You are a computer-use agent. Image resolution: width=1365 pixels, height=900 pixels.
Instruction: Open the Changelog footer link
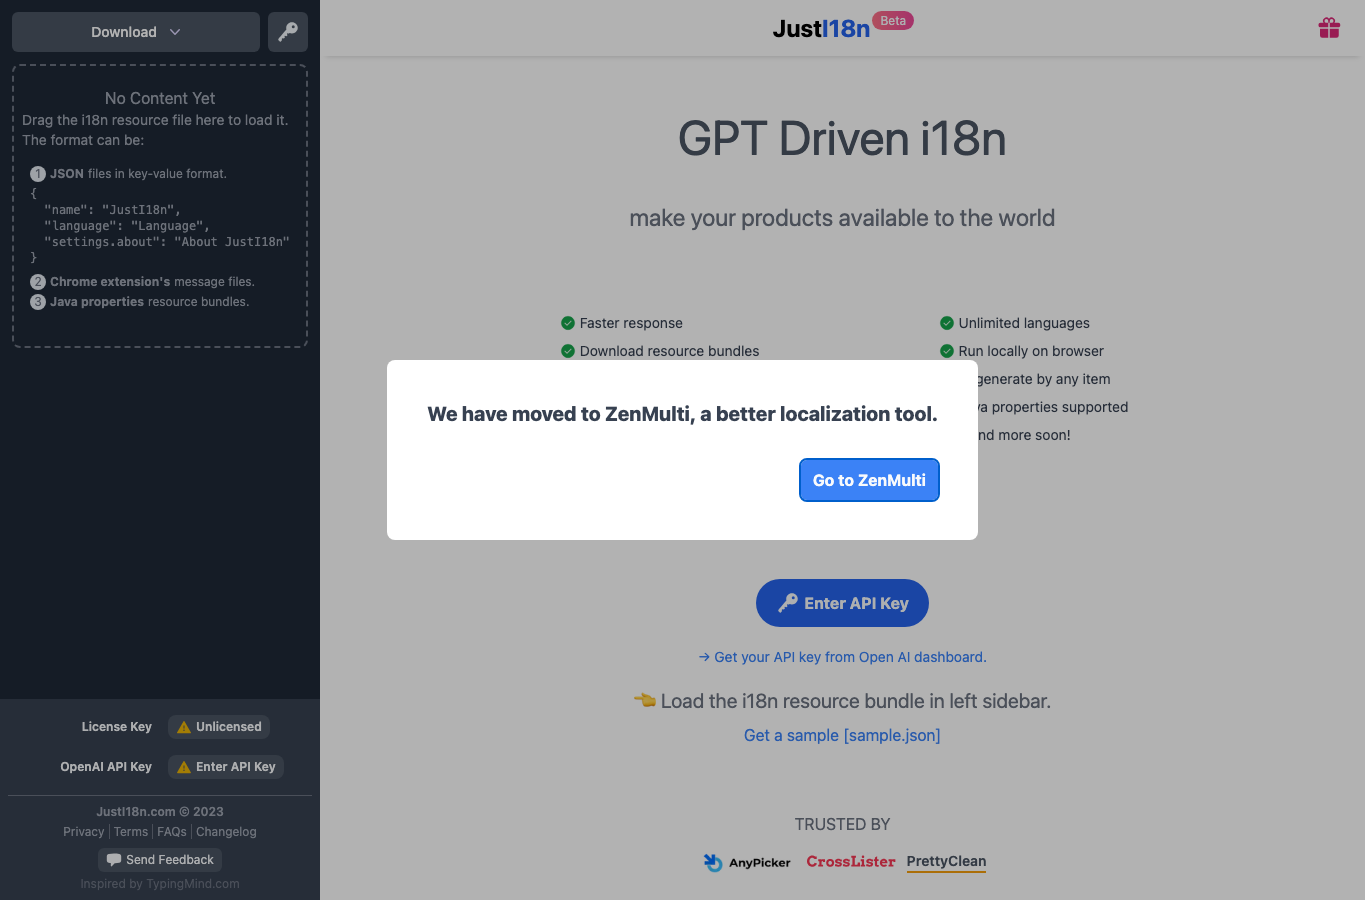pos(226,832)
